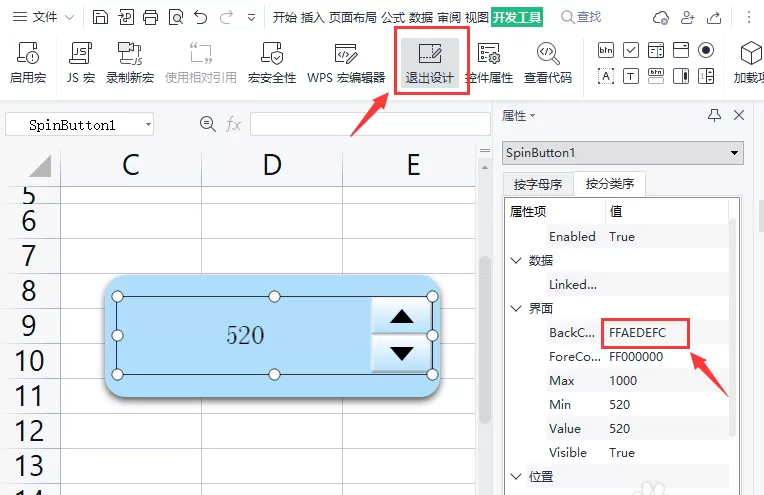Select the 开发工具 tab
The image size is (764, 495).
point(517,18)
